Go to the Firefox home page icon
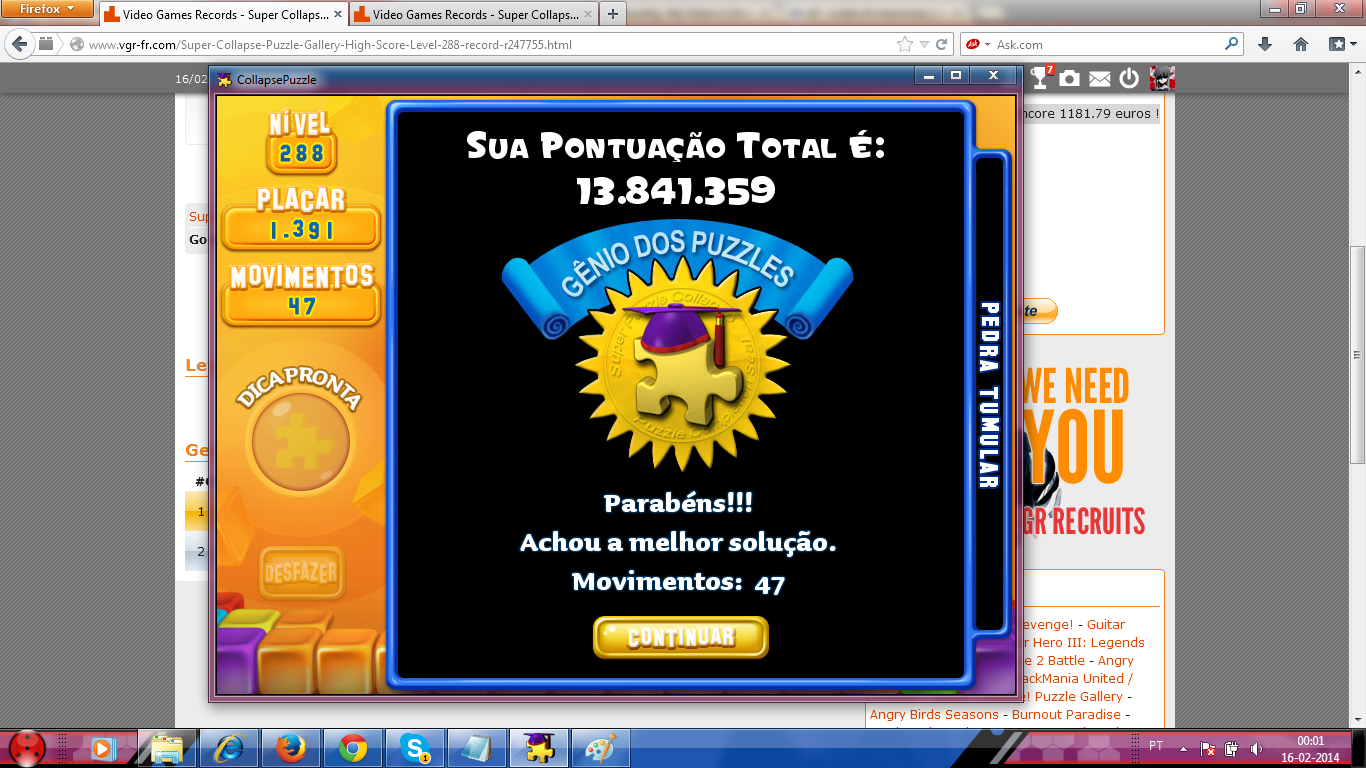The width and height of the screenshot is (1366, 768). tap(1301, 44)
